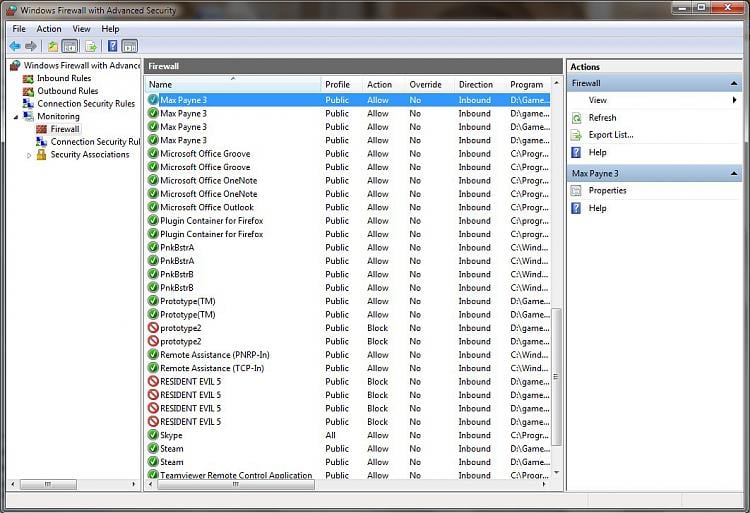Open the Action menu
The height and width of the screenshot is (513, 750).
49,29
